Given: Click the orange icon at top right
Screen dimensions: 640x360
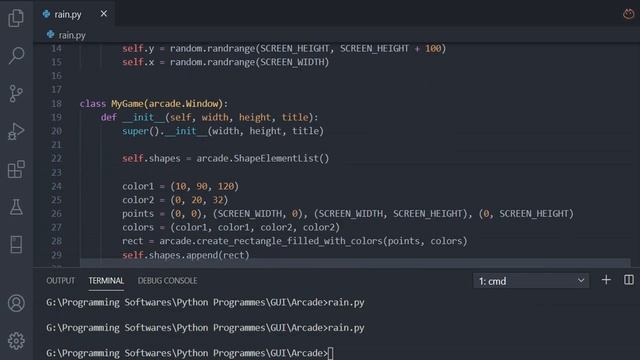Looking at the screenshot, I should tap(629, 14).
